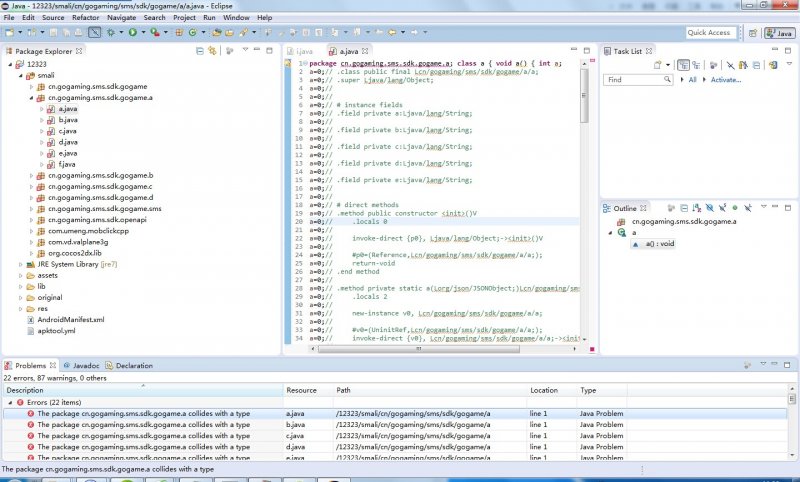Click the editor vertical scrollbar thumb

click(x=585, y=95)
